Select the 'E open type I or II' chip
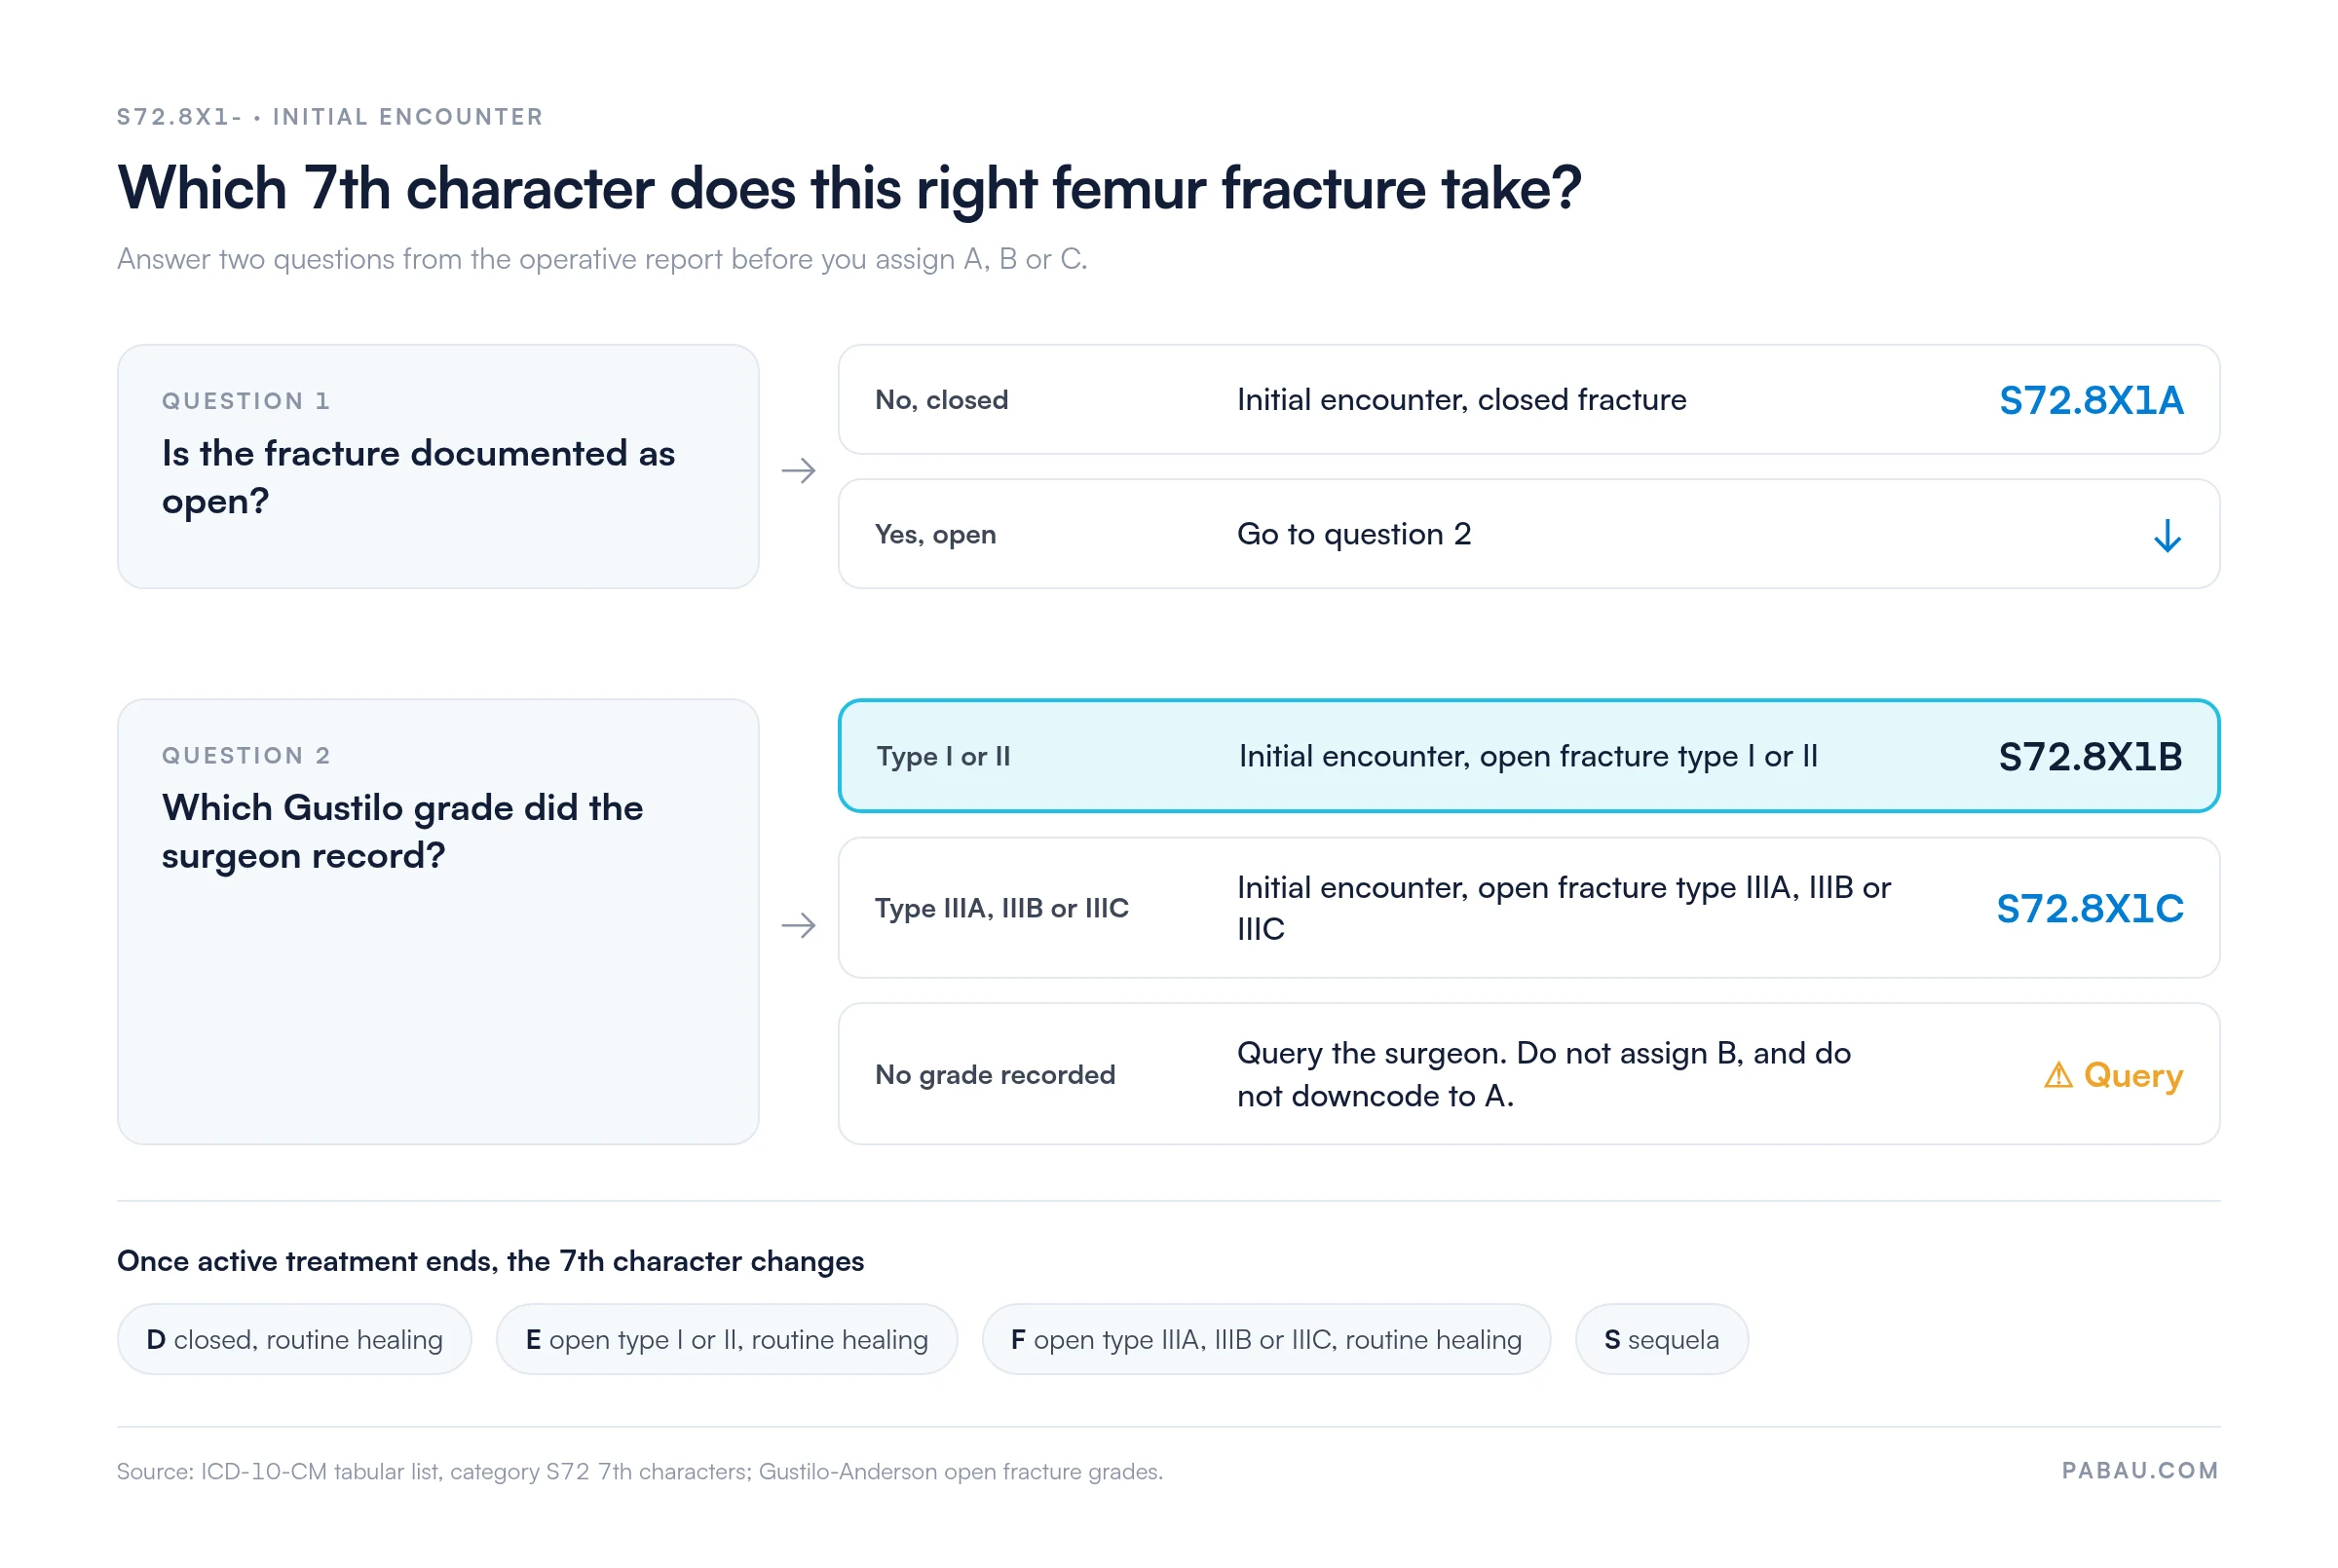The height and width of the screenshot is (1568, 2338). (x=726, y=1340)
